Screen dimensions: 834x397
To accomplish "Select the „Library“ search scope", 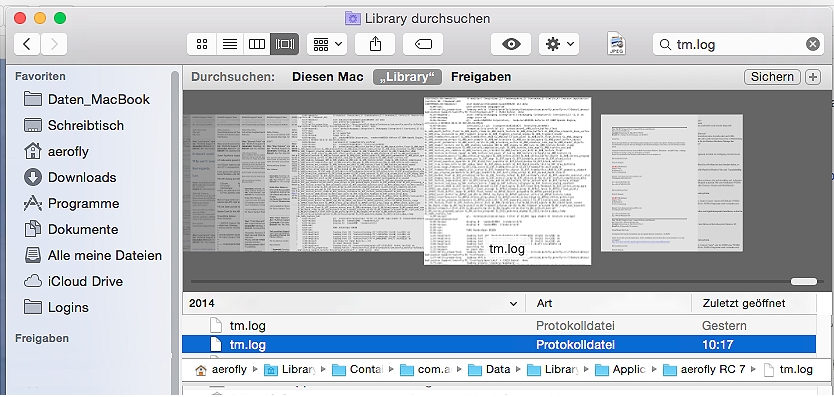I will (x=407, y=77).
